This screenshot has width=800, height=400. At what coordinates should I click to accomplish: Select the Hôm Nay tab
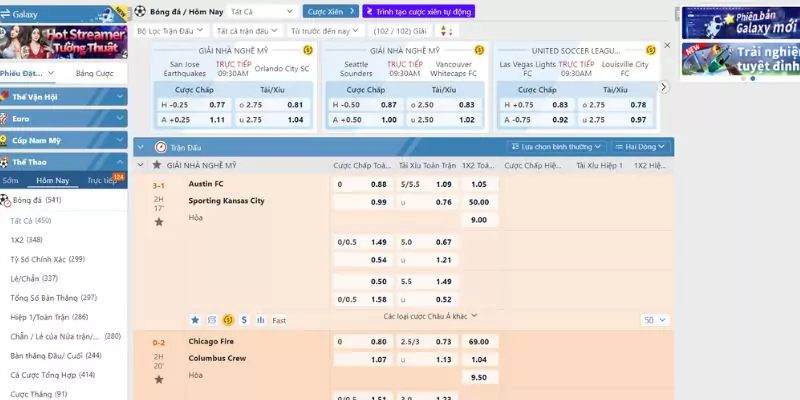(x=53, y=181)
